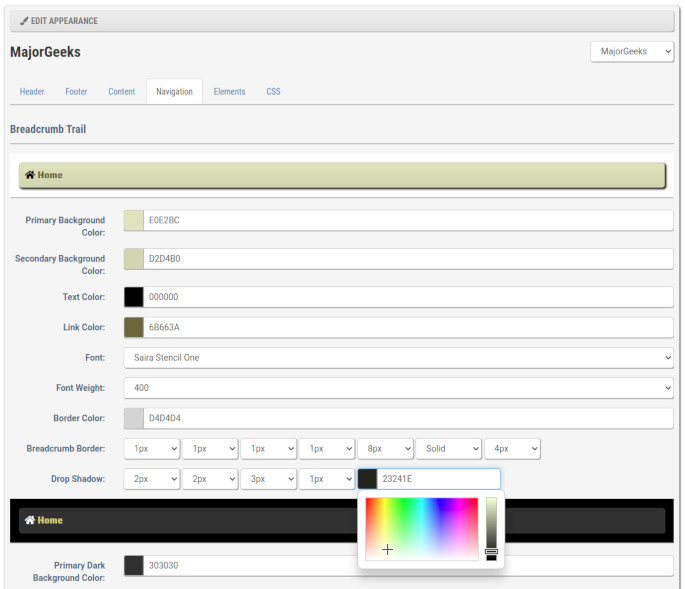Click the home icon in dark breadcrumb preview
Screen dimensions: 685x589
click(x=30, y=520)
